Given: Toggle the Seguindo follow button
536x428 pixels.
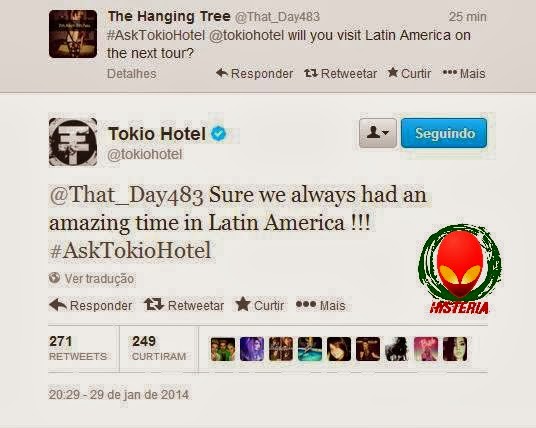Looking at the screenshot, I should [444, 133].
